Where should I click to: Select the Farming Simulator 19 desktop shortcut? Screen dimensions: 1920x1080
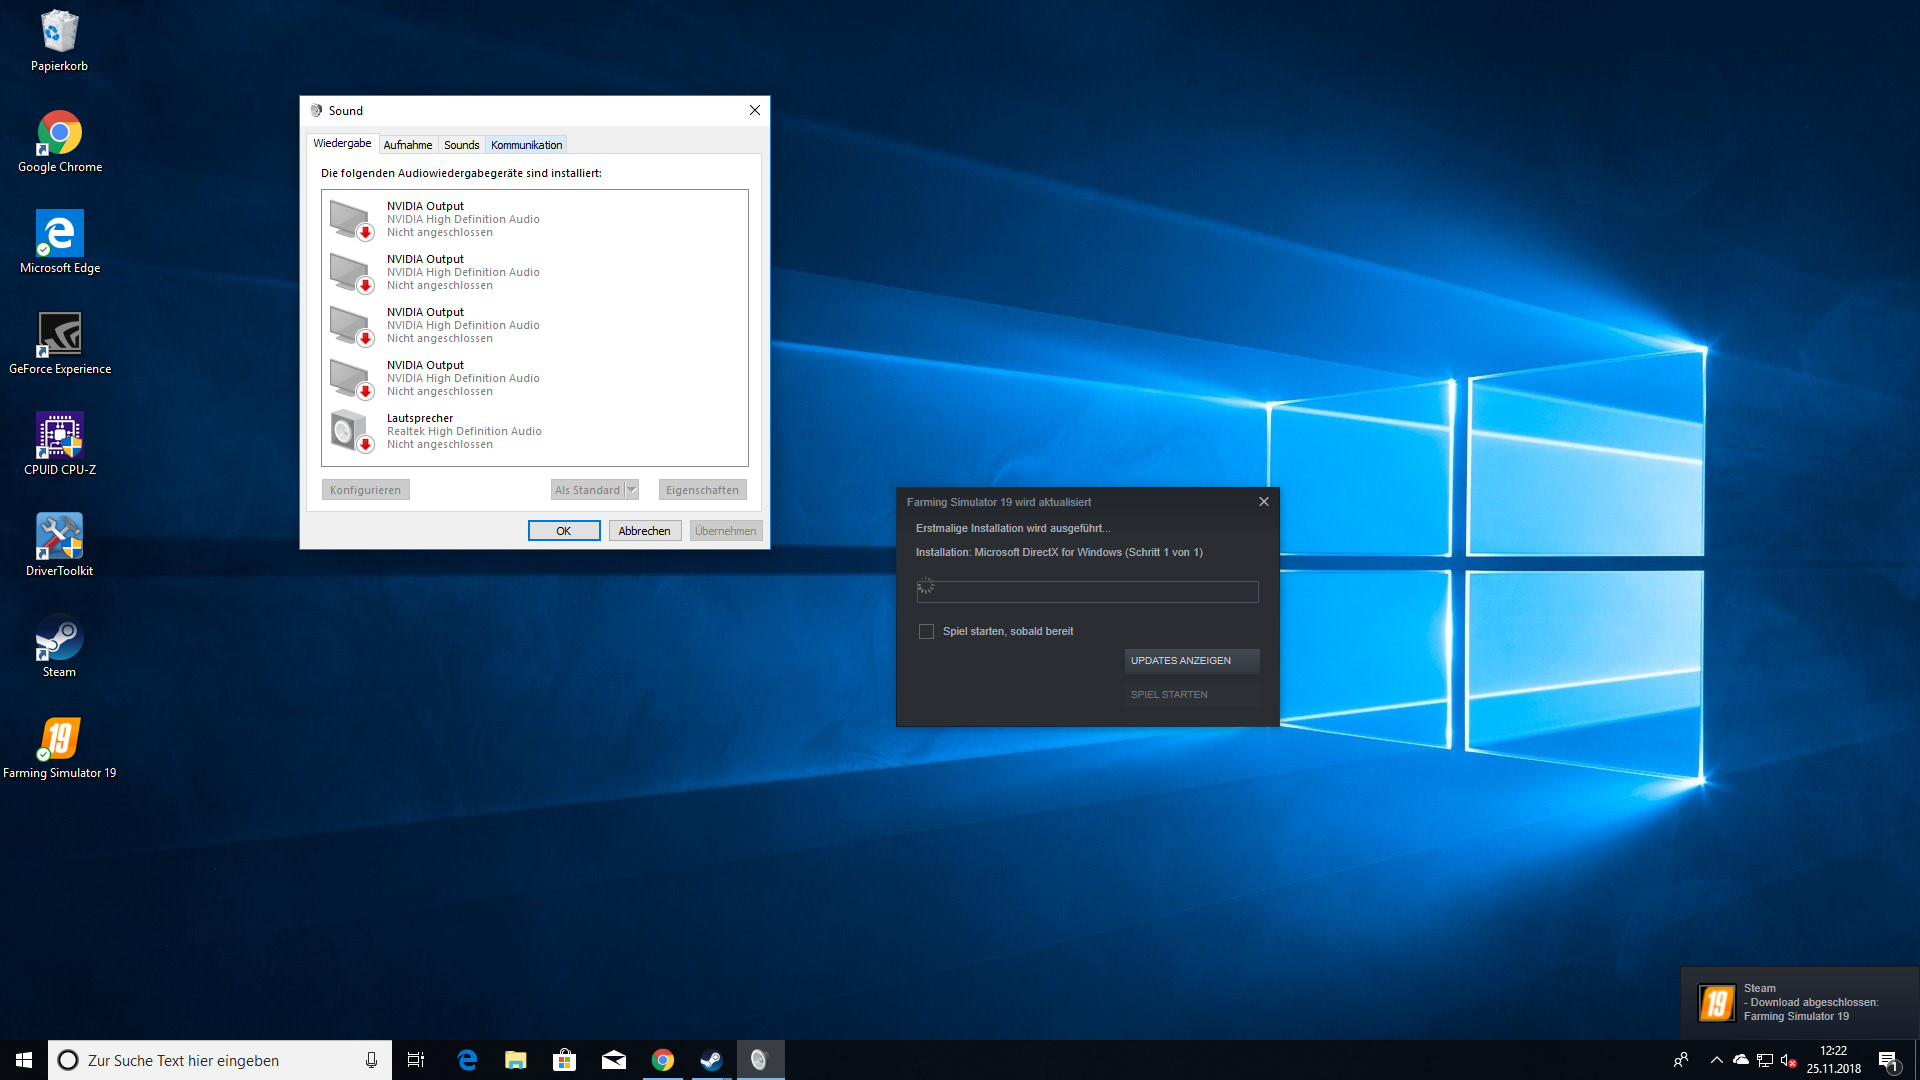(60, 748)
